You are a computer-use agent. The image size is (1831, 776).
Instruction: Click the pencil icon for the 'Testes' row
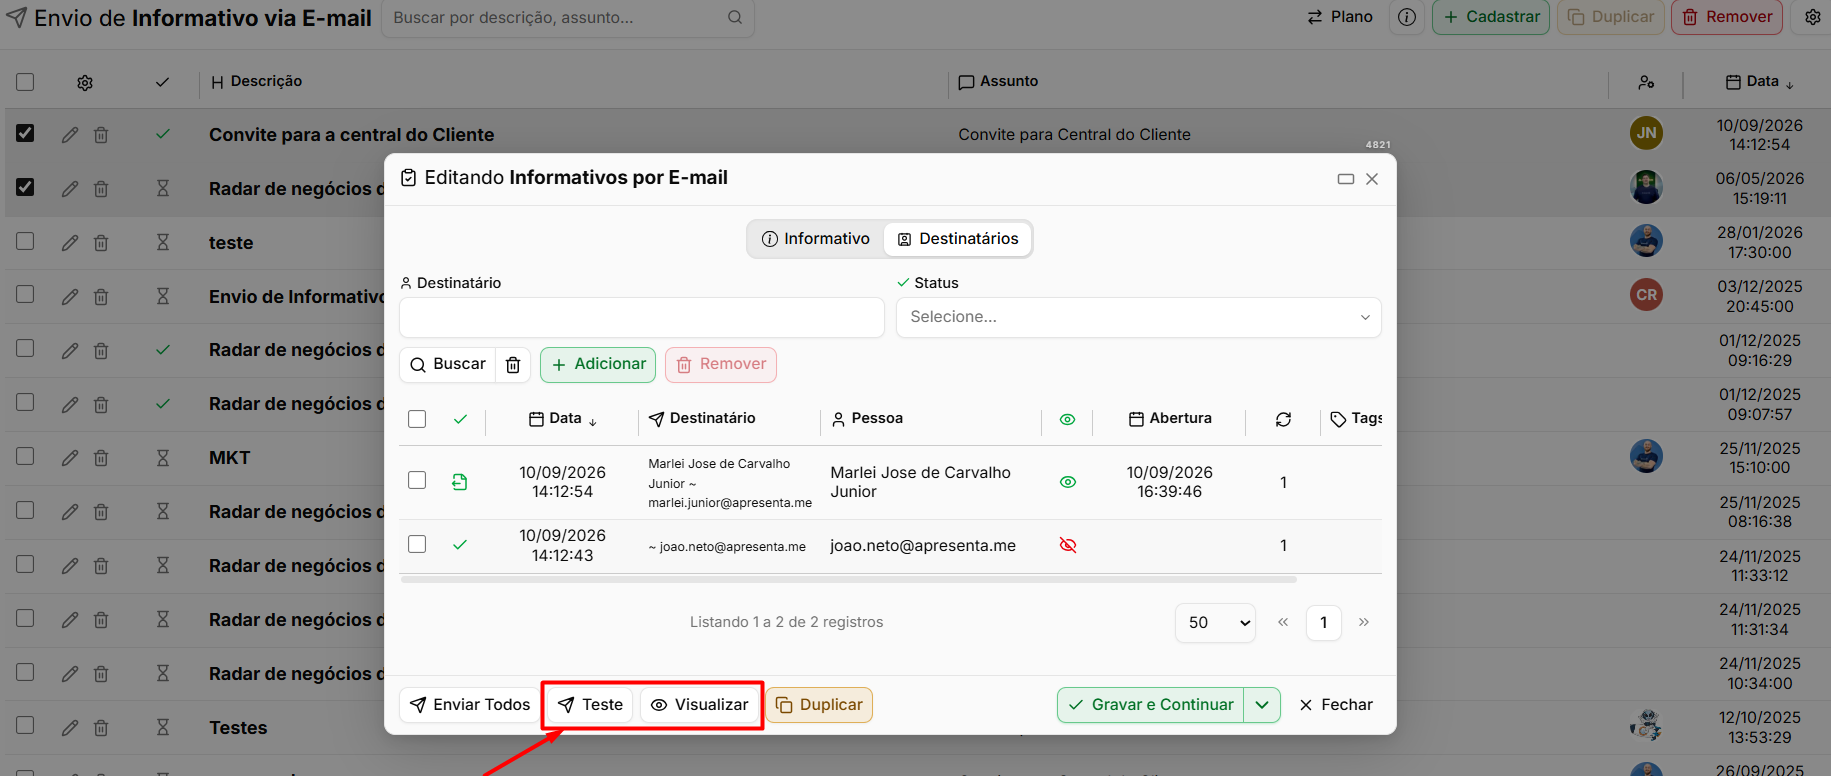tap(70, 728)
